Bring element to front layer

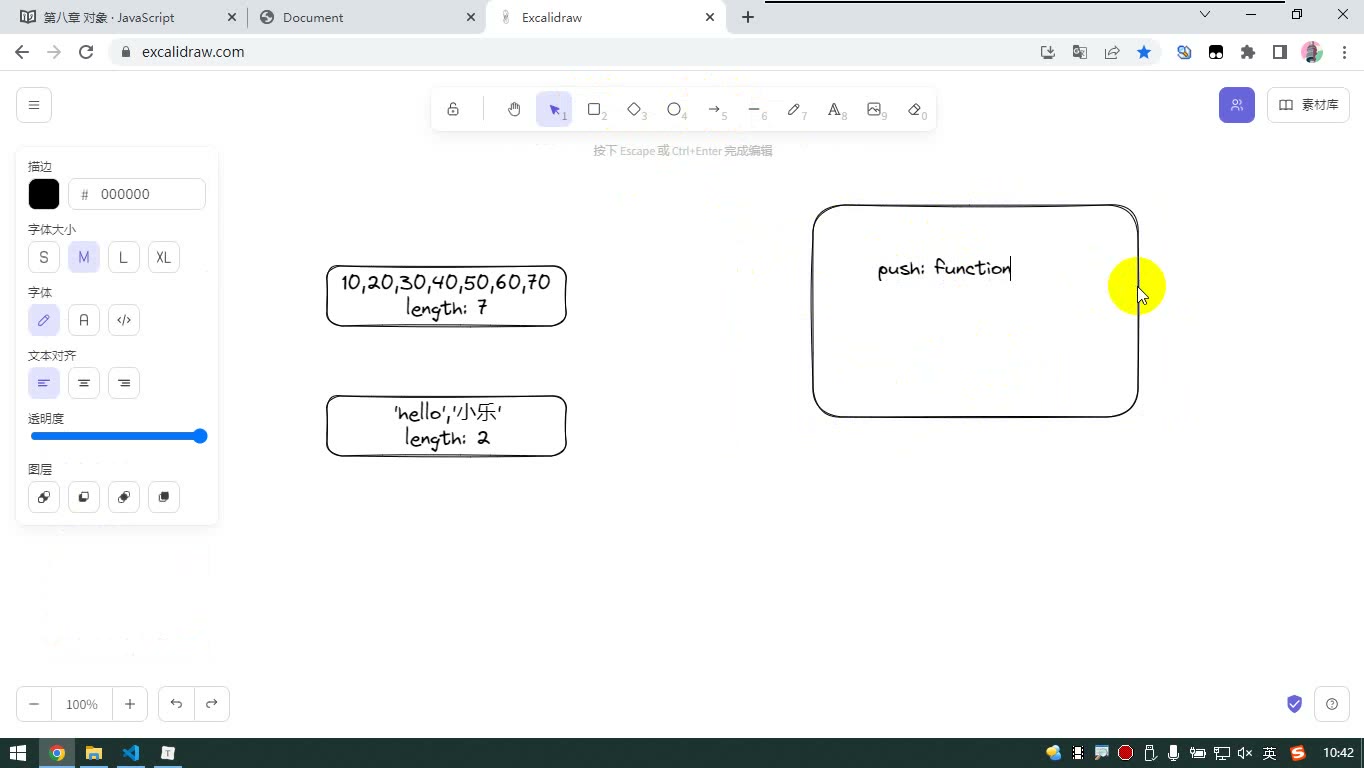pos(164,497)
